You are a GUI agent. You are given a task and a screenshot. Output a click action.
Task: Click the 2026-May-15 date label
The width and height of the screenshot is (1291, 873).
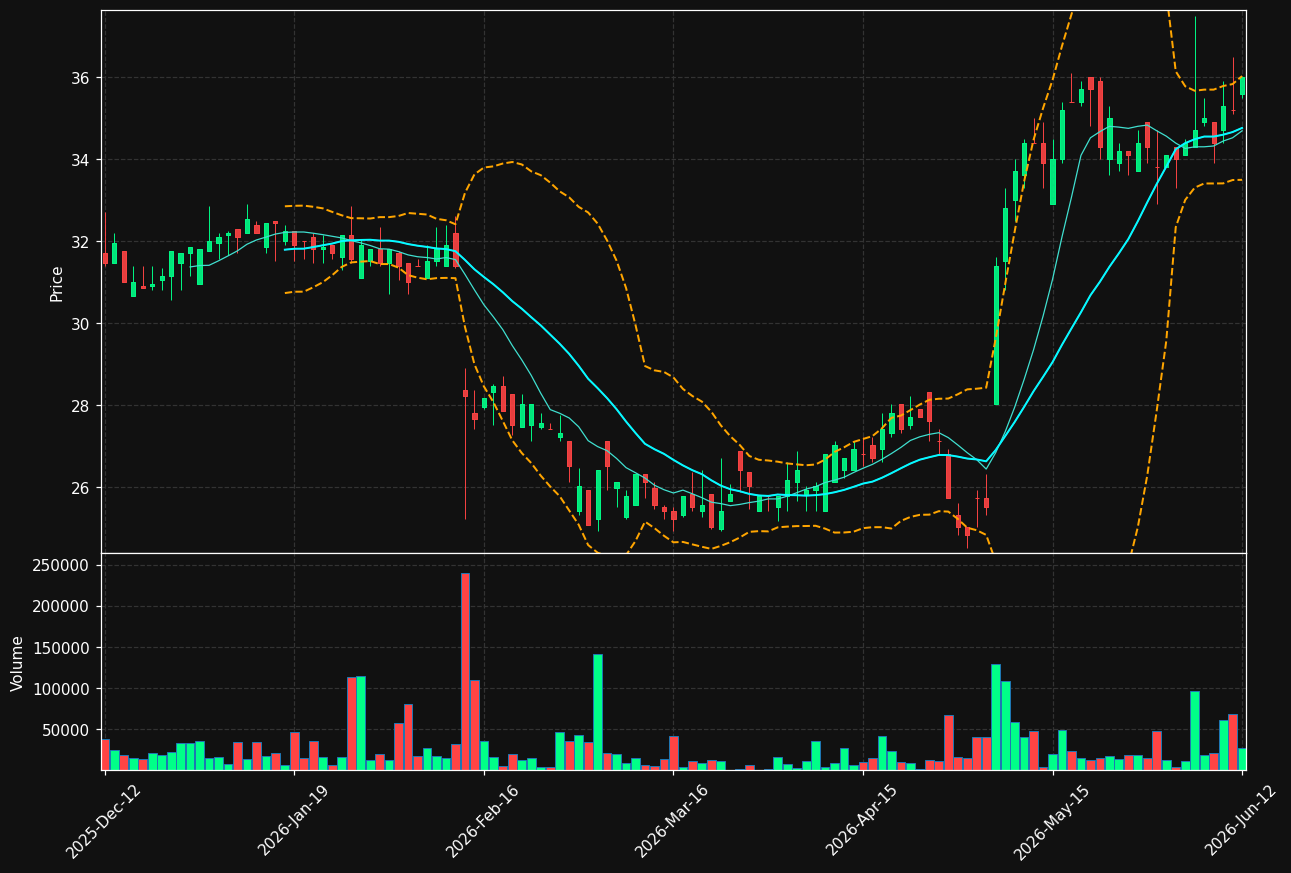pos(1051,821)
